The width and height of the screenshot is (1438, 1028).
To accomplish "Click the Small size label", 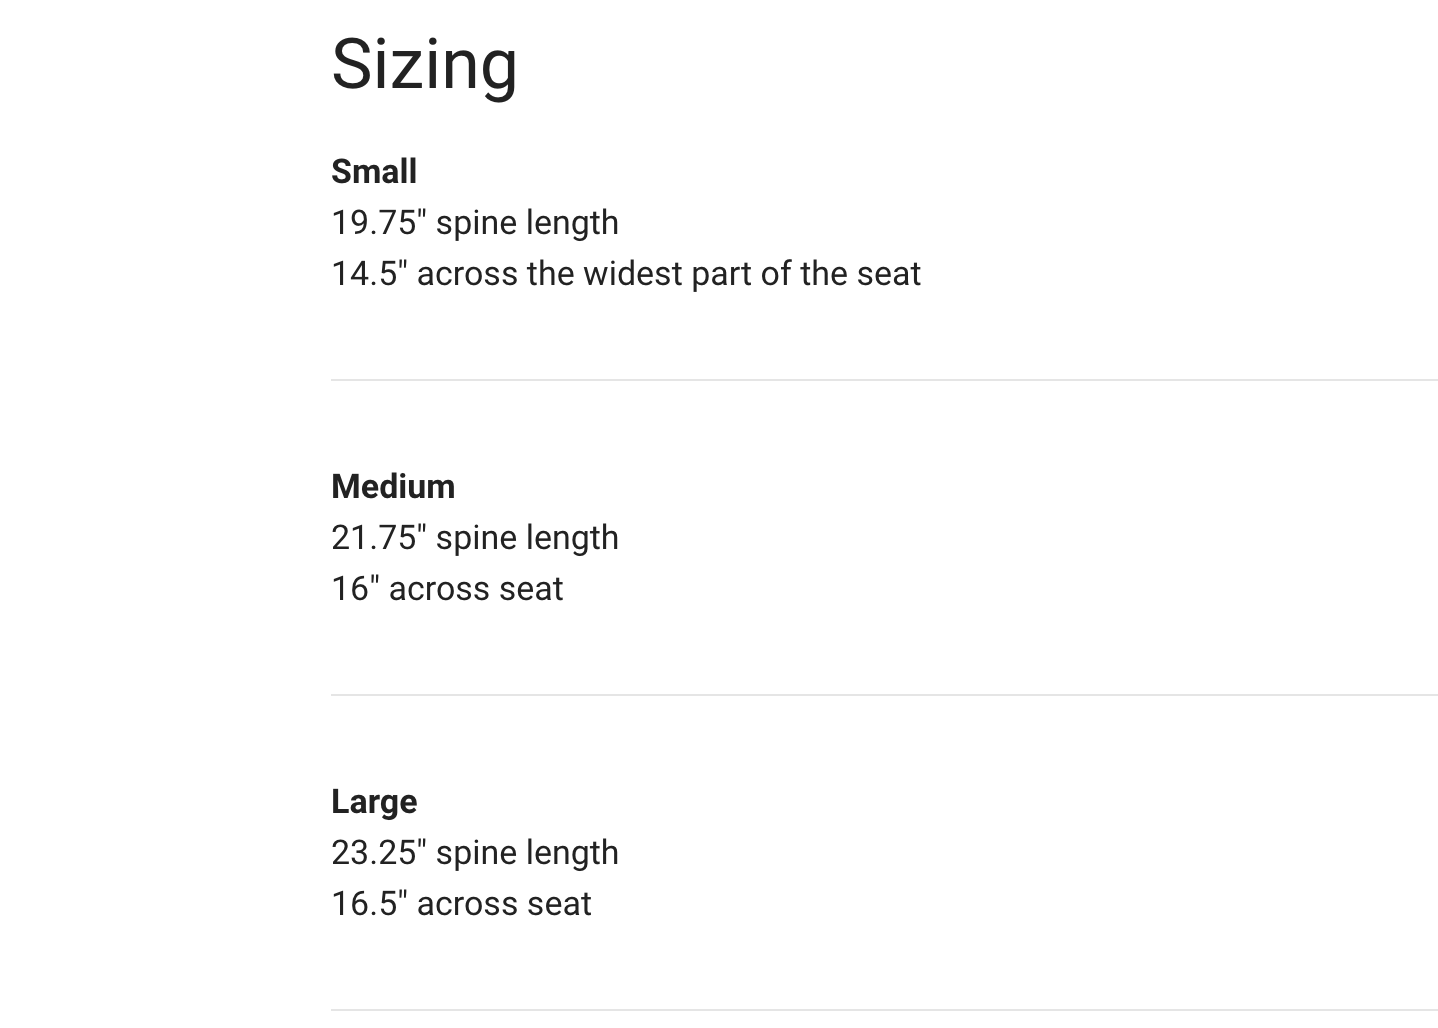I will (x=374, y=172).
